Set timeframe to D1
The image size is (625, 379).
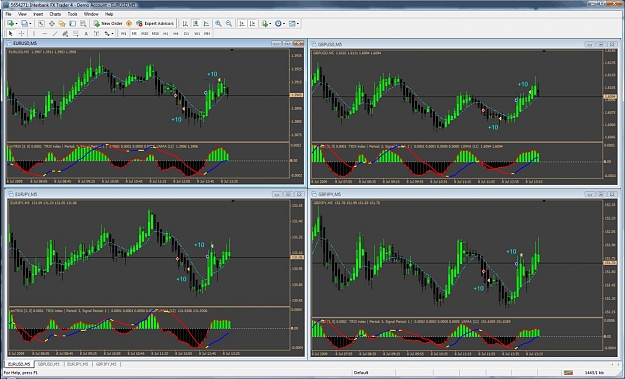click(186, 33)
